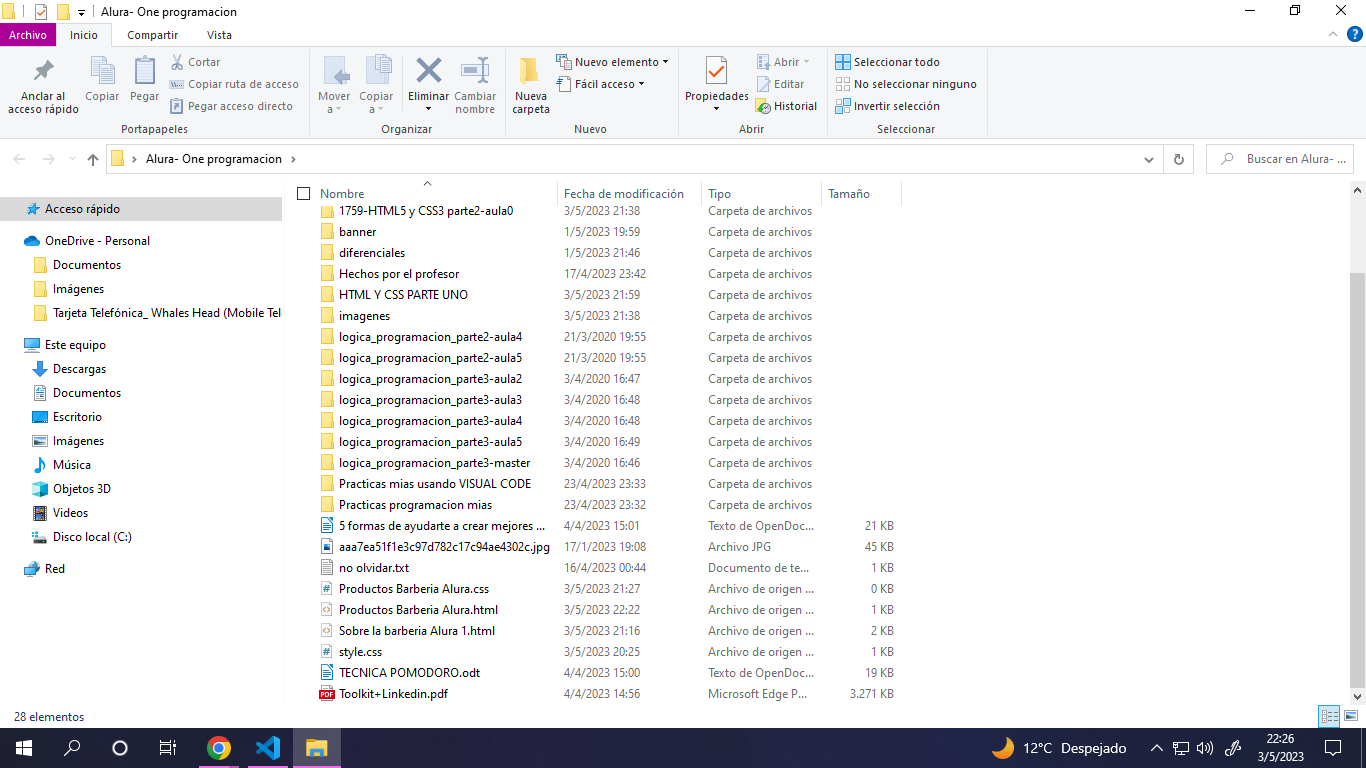1366x768 pixels.
Task: Open the Windows Start menu
Action: point(24,748)
